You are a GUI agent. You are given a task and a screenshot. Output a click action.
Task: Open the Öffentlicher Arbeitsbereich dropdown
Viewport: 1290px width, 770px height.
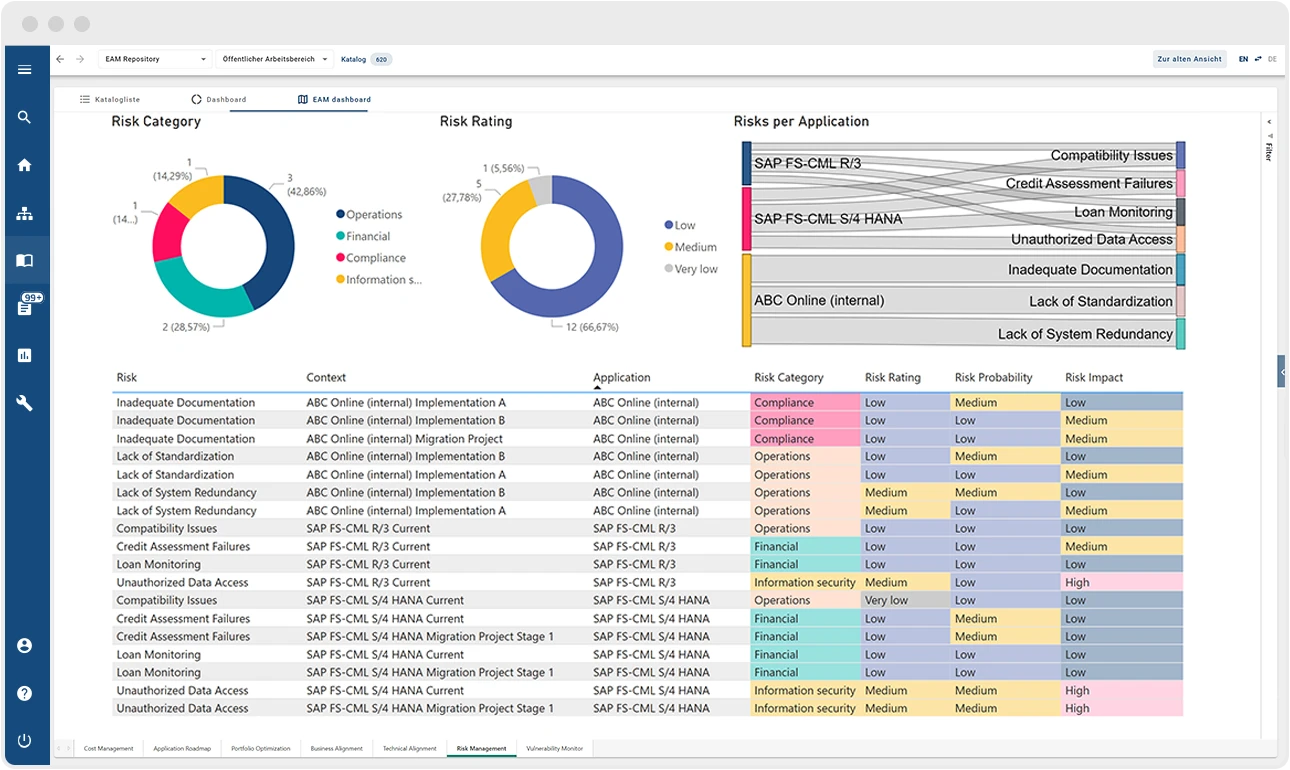coord(275,59)
